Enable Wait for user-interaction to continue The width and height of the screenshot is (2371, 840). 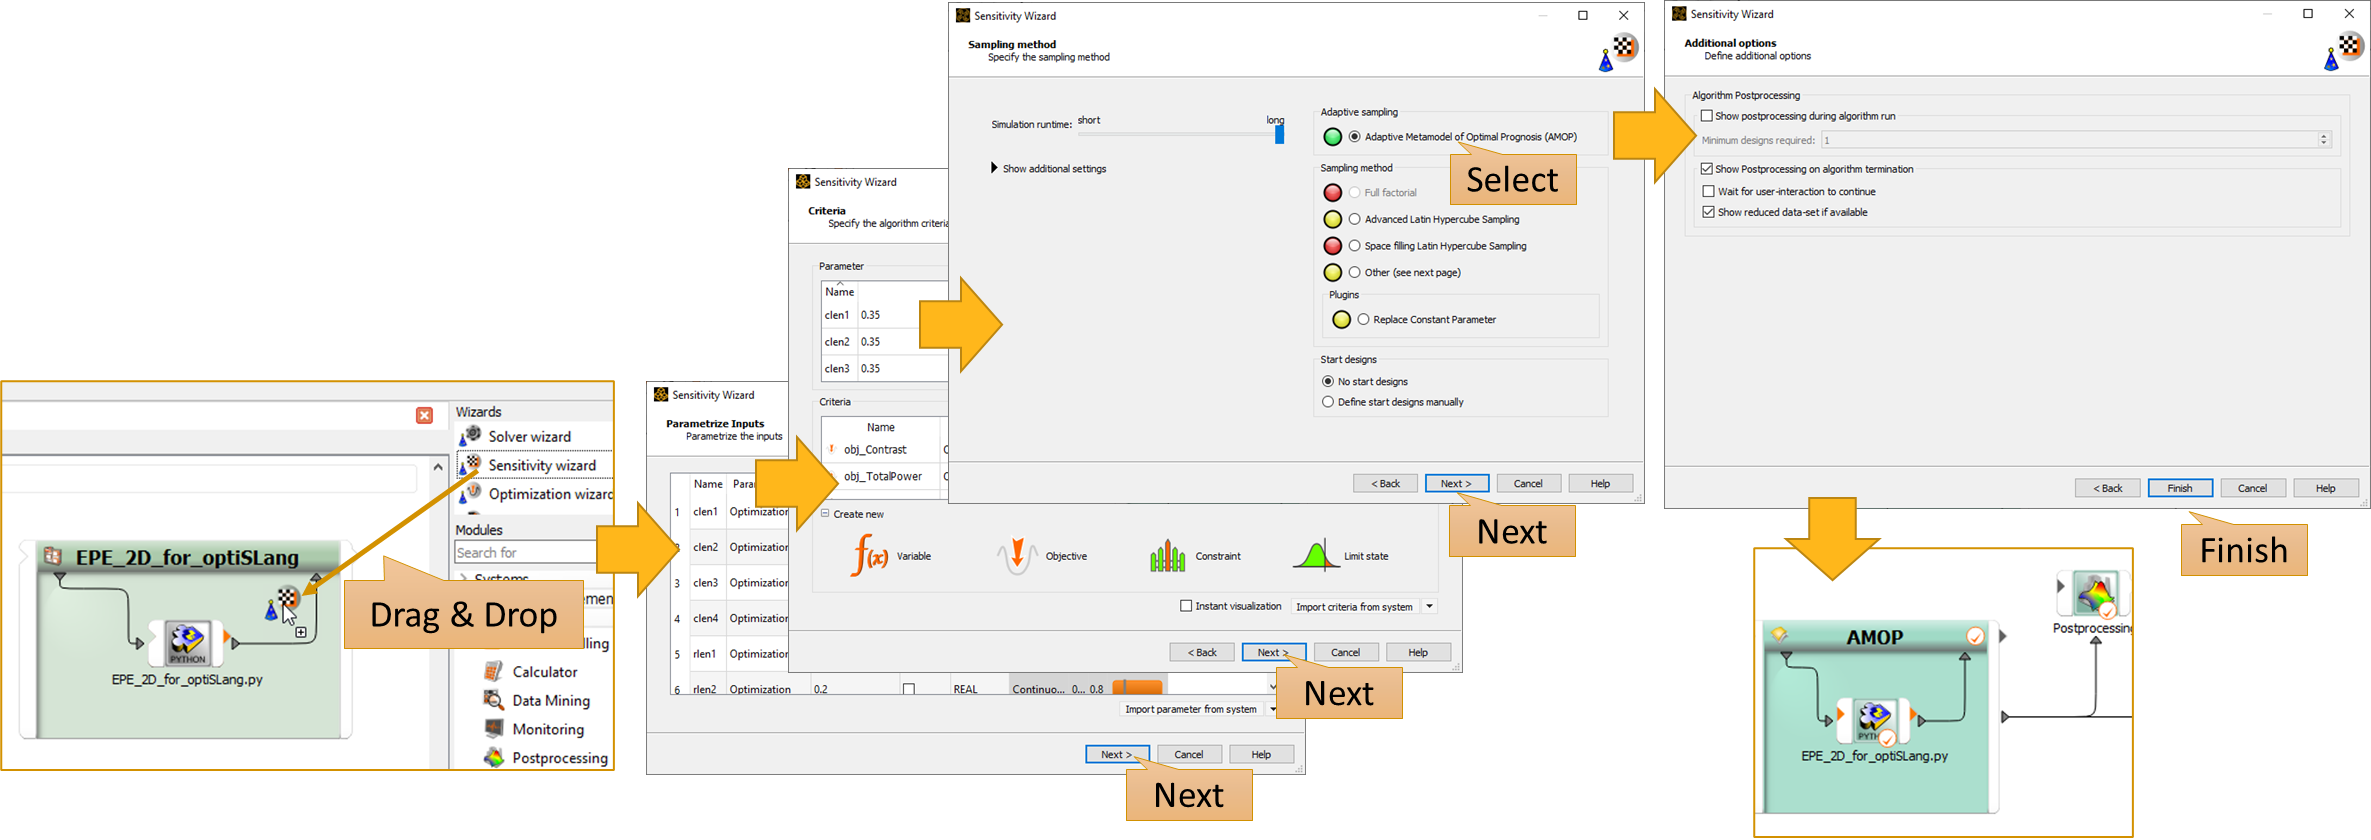click(1709, 191)
